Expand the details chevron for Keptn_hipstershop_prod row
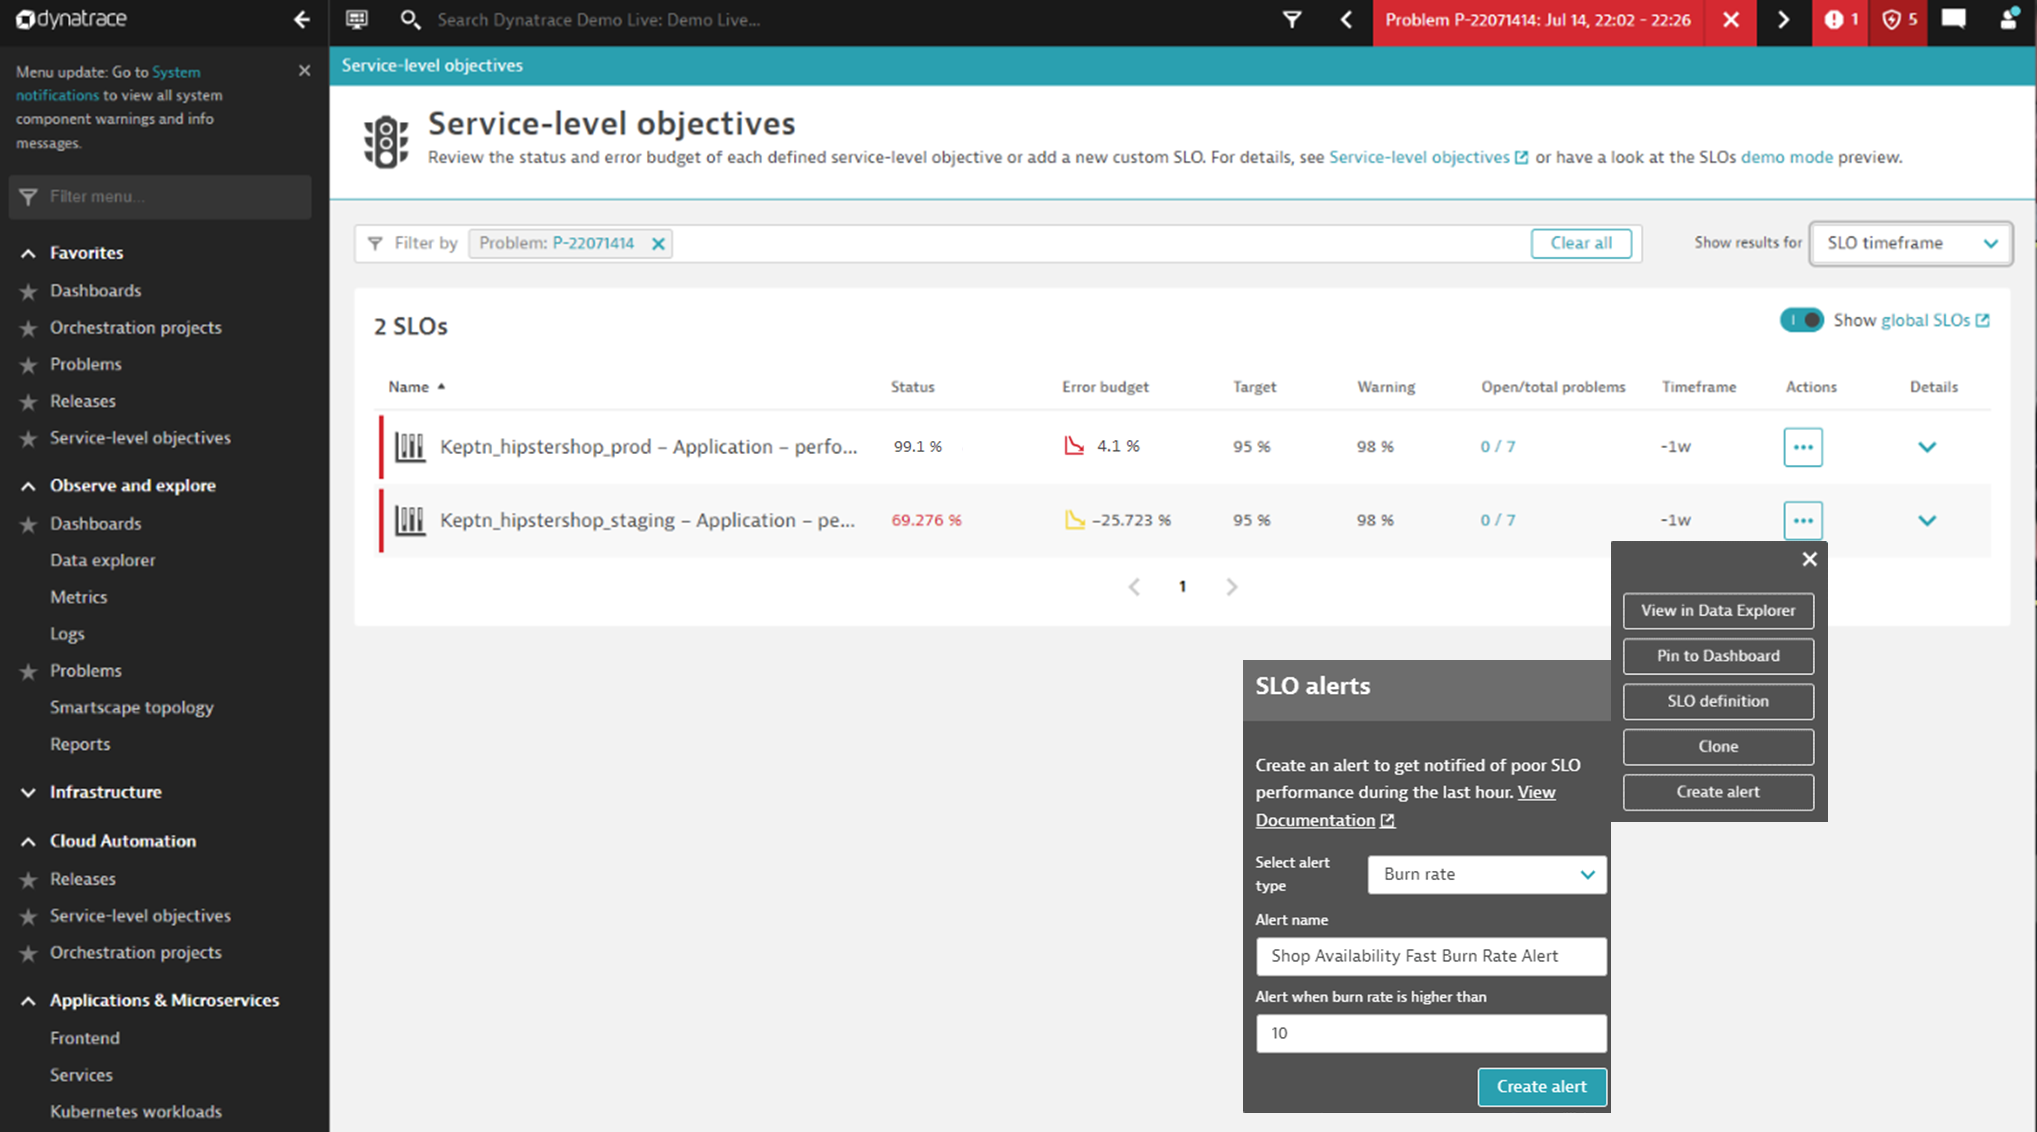 tap(1928, 446)
